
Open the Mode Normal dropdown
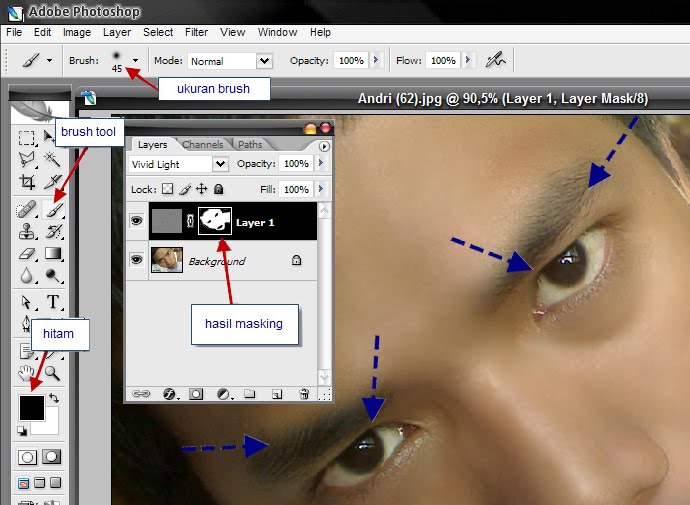point(264,61)
